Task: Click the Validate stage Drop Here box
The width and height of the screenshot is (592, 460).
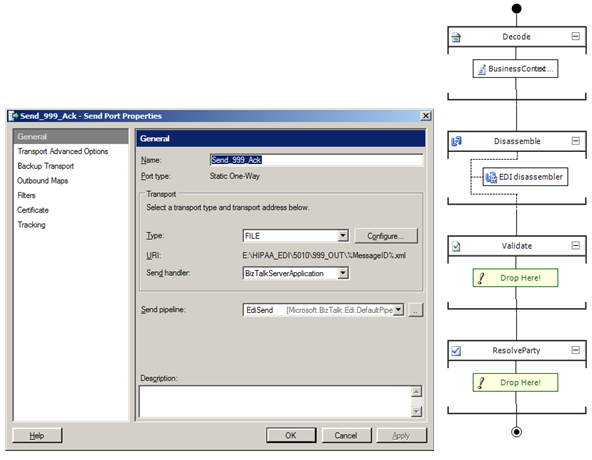Action: 515,278
